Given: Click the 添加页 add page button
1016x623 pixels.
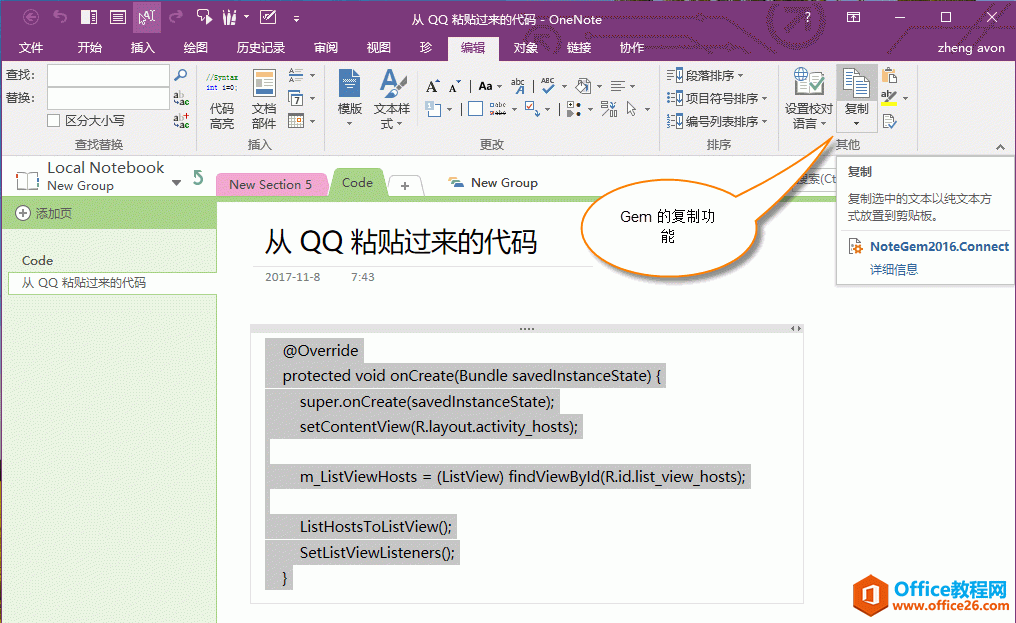Looking at the screenshot, I should click(44, 213).
